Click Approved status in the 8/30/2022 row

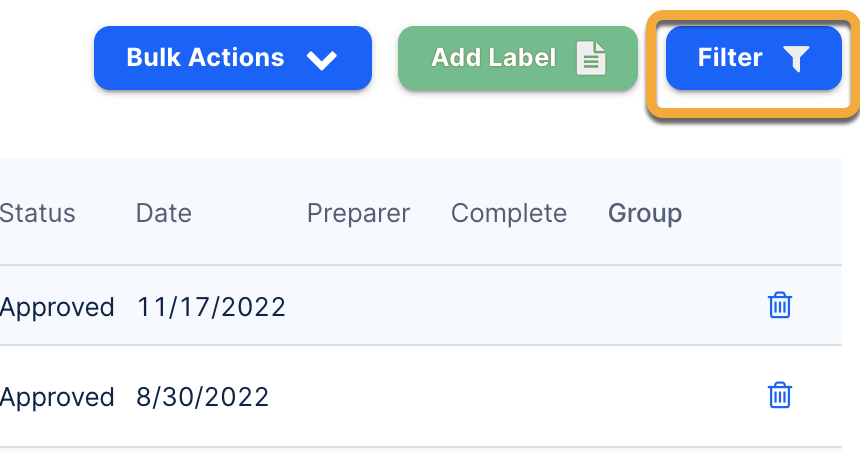click(x=57, y=397)
